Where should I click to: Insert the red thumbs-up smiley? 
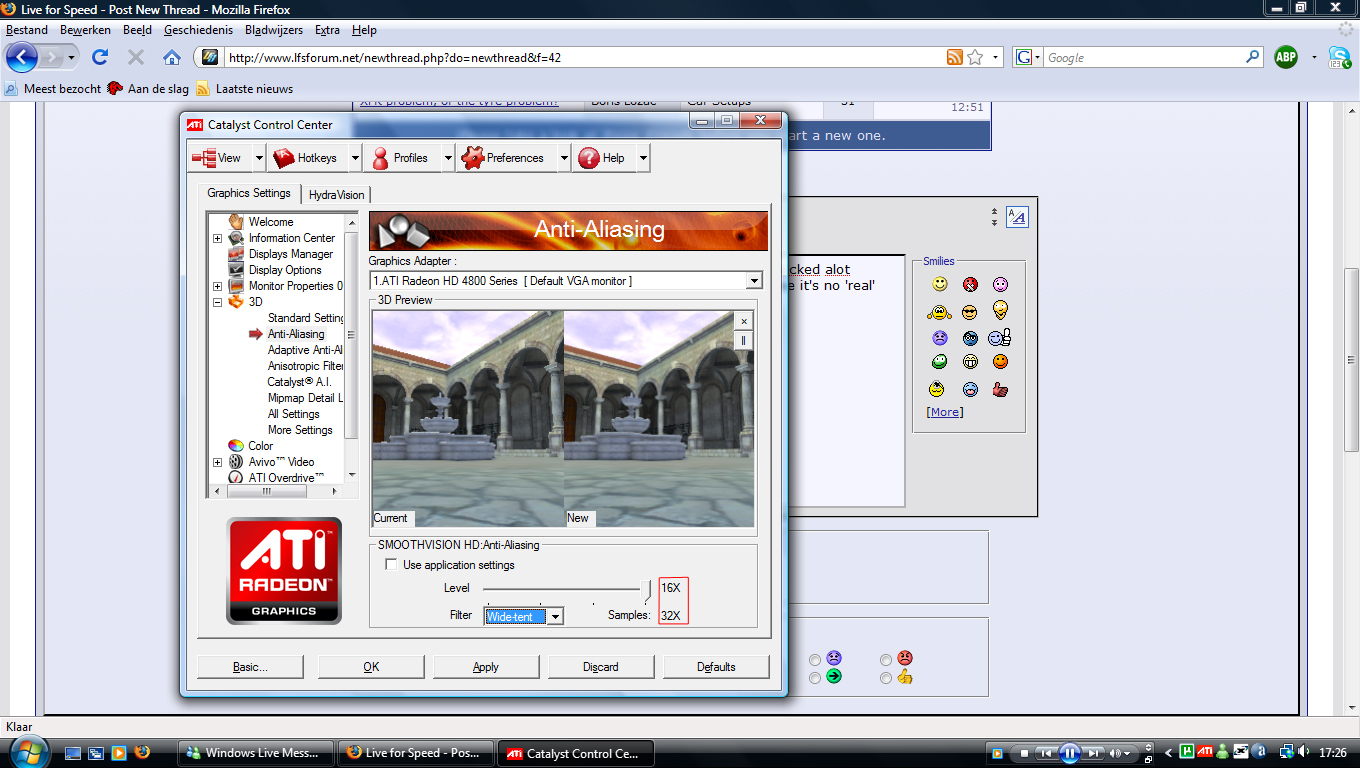click(1001, 389)
